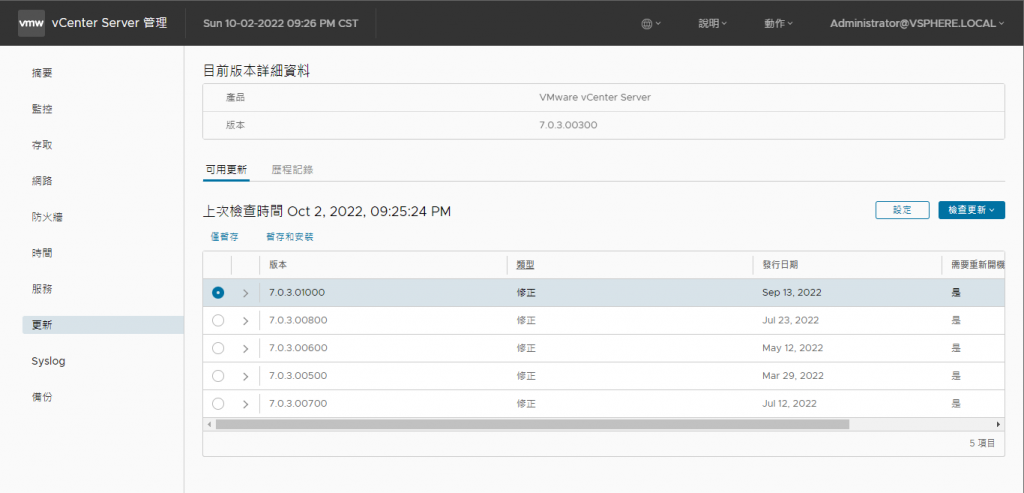
Task: Switch to the 歷程記錄 tab
Action: pyautogui.click(x=293, y=170)
